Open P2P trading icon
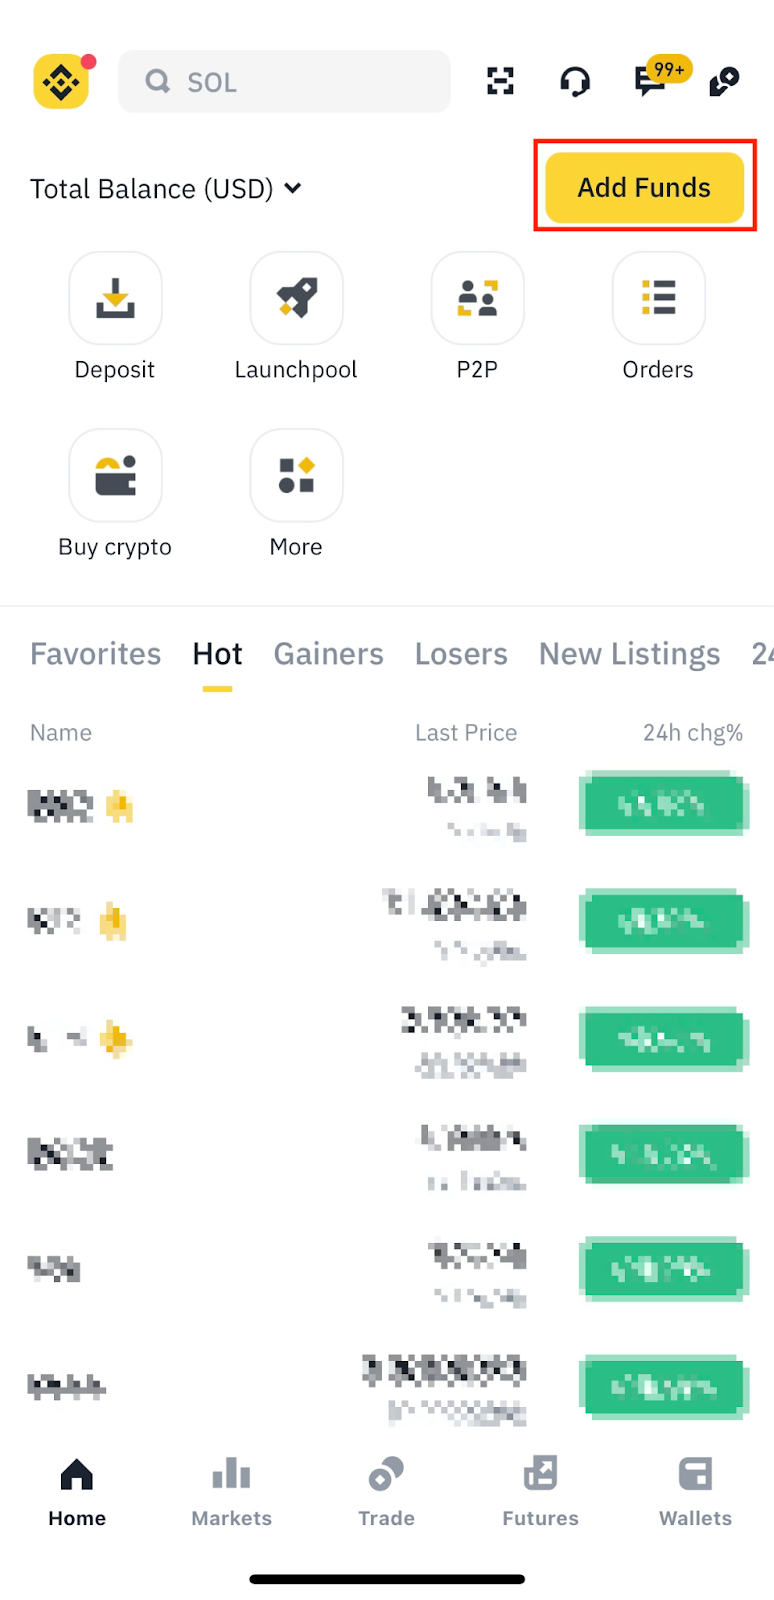 [x=477, y=298]
